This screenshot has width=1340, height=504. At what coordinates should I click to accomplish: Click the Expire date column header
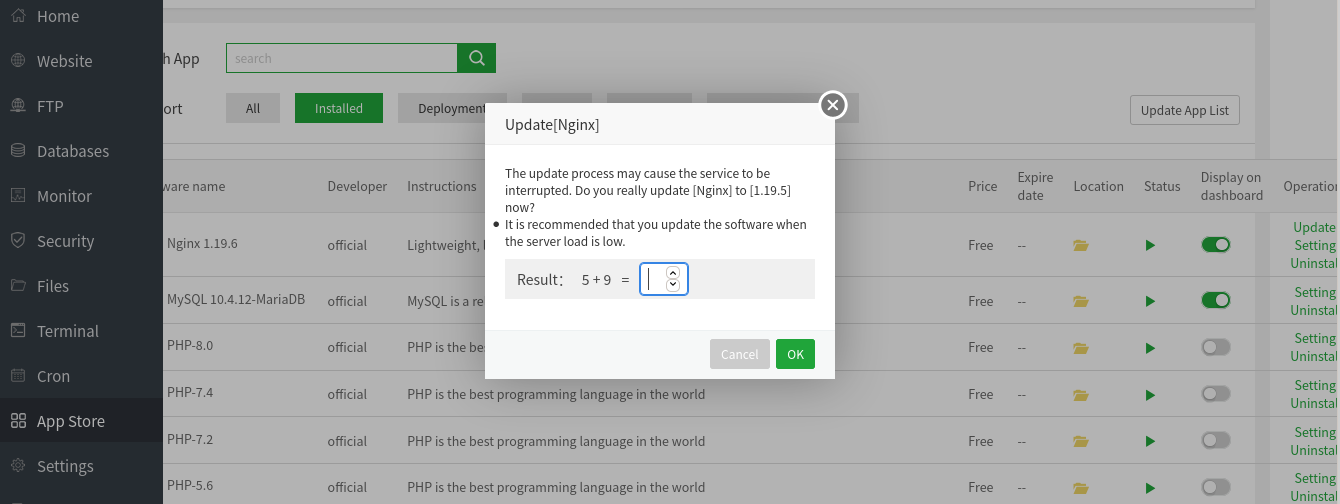[x=1035, y=186]
